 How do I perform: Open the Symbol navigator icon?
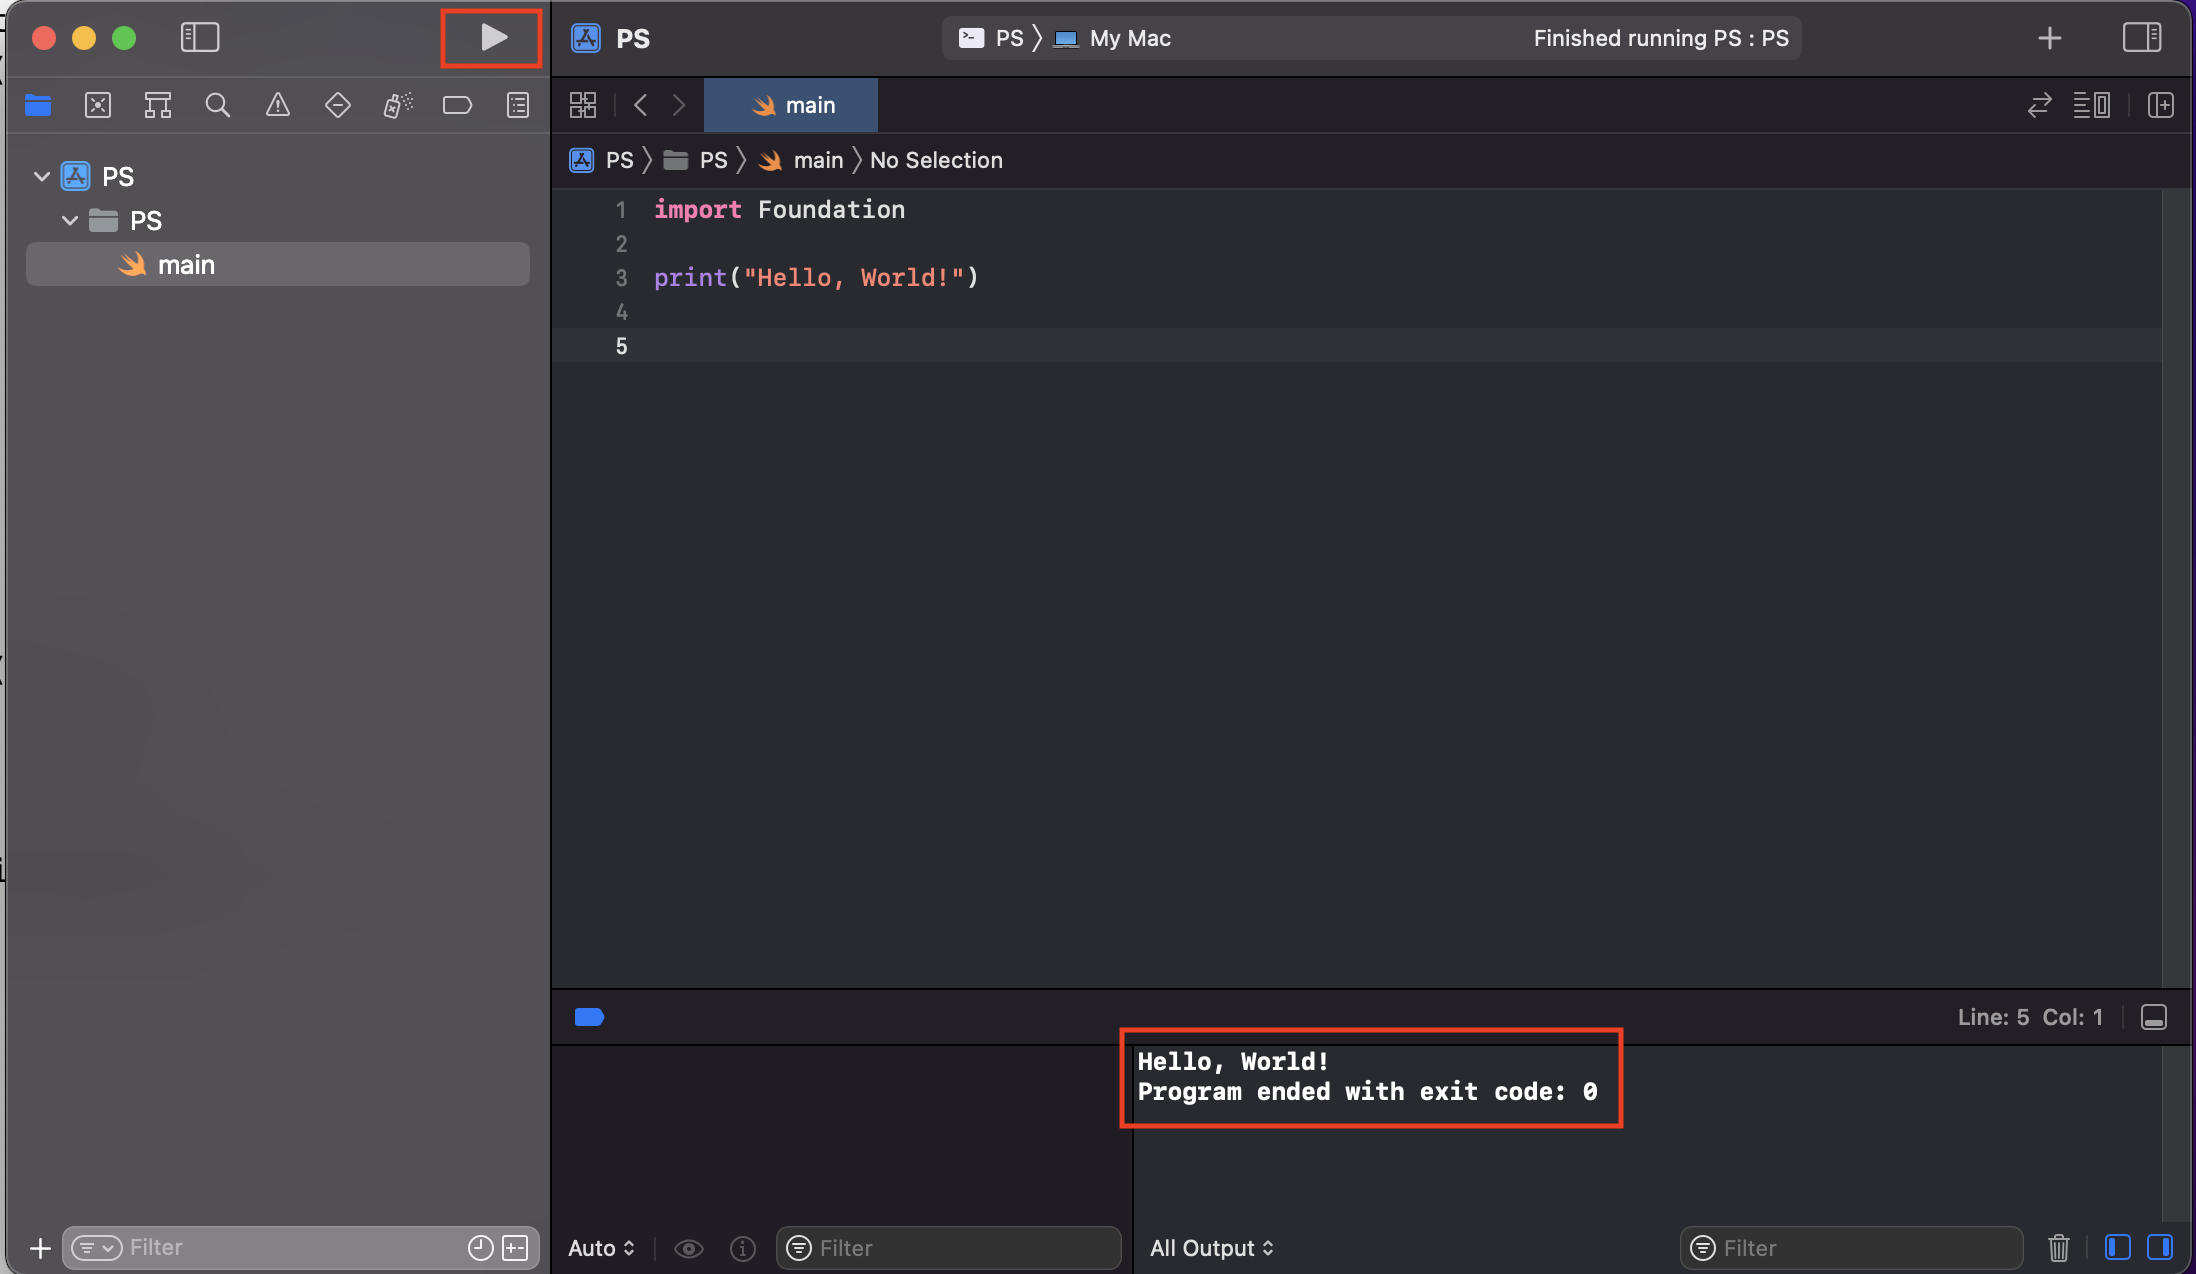tap(158, 105)
